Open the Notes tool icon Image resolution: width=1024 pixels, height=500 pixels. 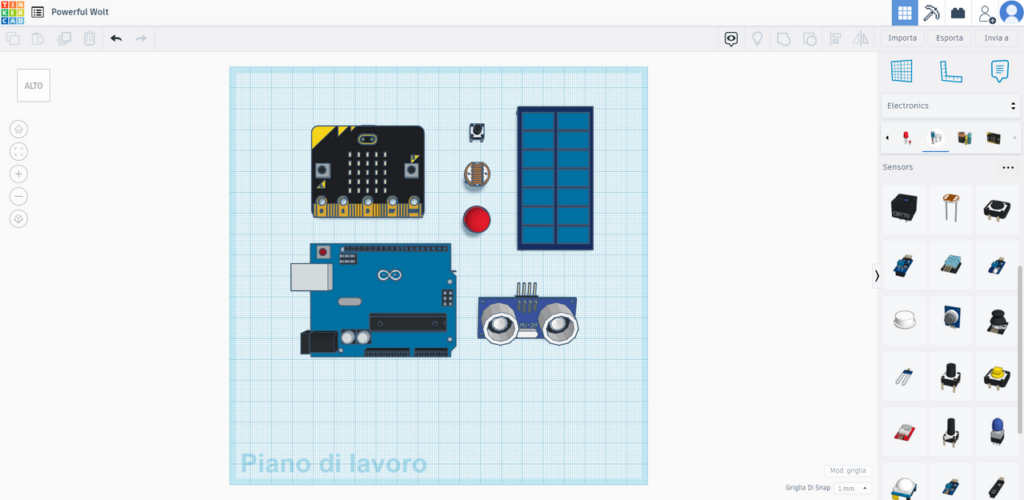(1000, 70)
